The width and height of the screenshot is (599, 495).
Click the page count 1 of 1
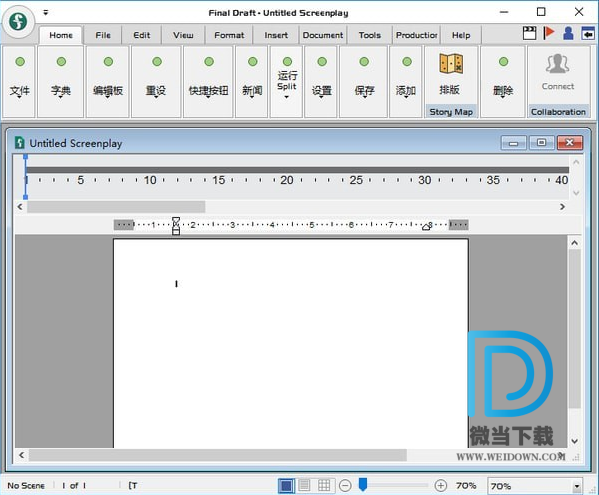click(74, 485)
